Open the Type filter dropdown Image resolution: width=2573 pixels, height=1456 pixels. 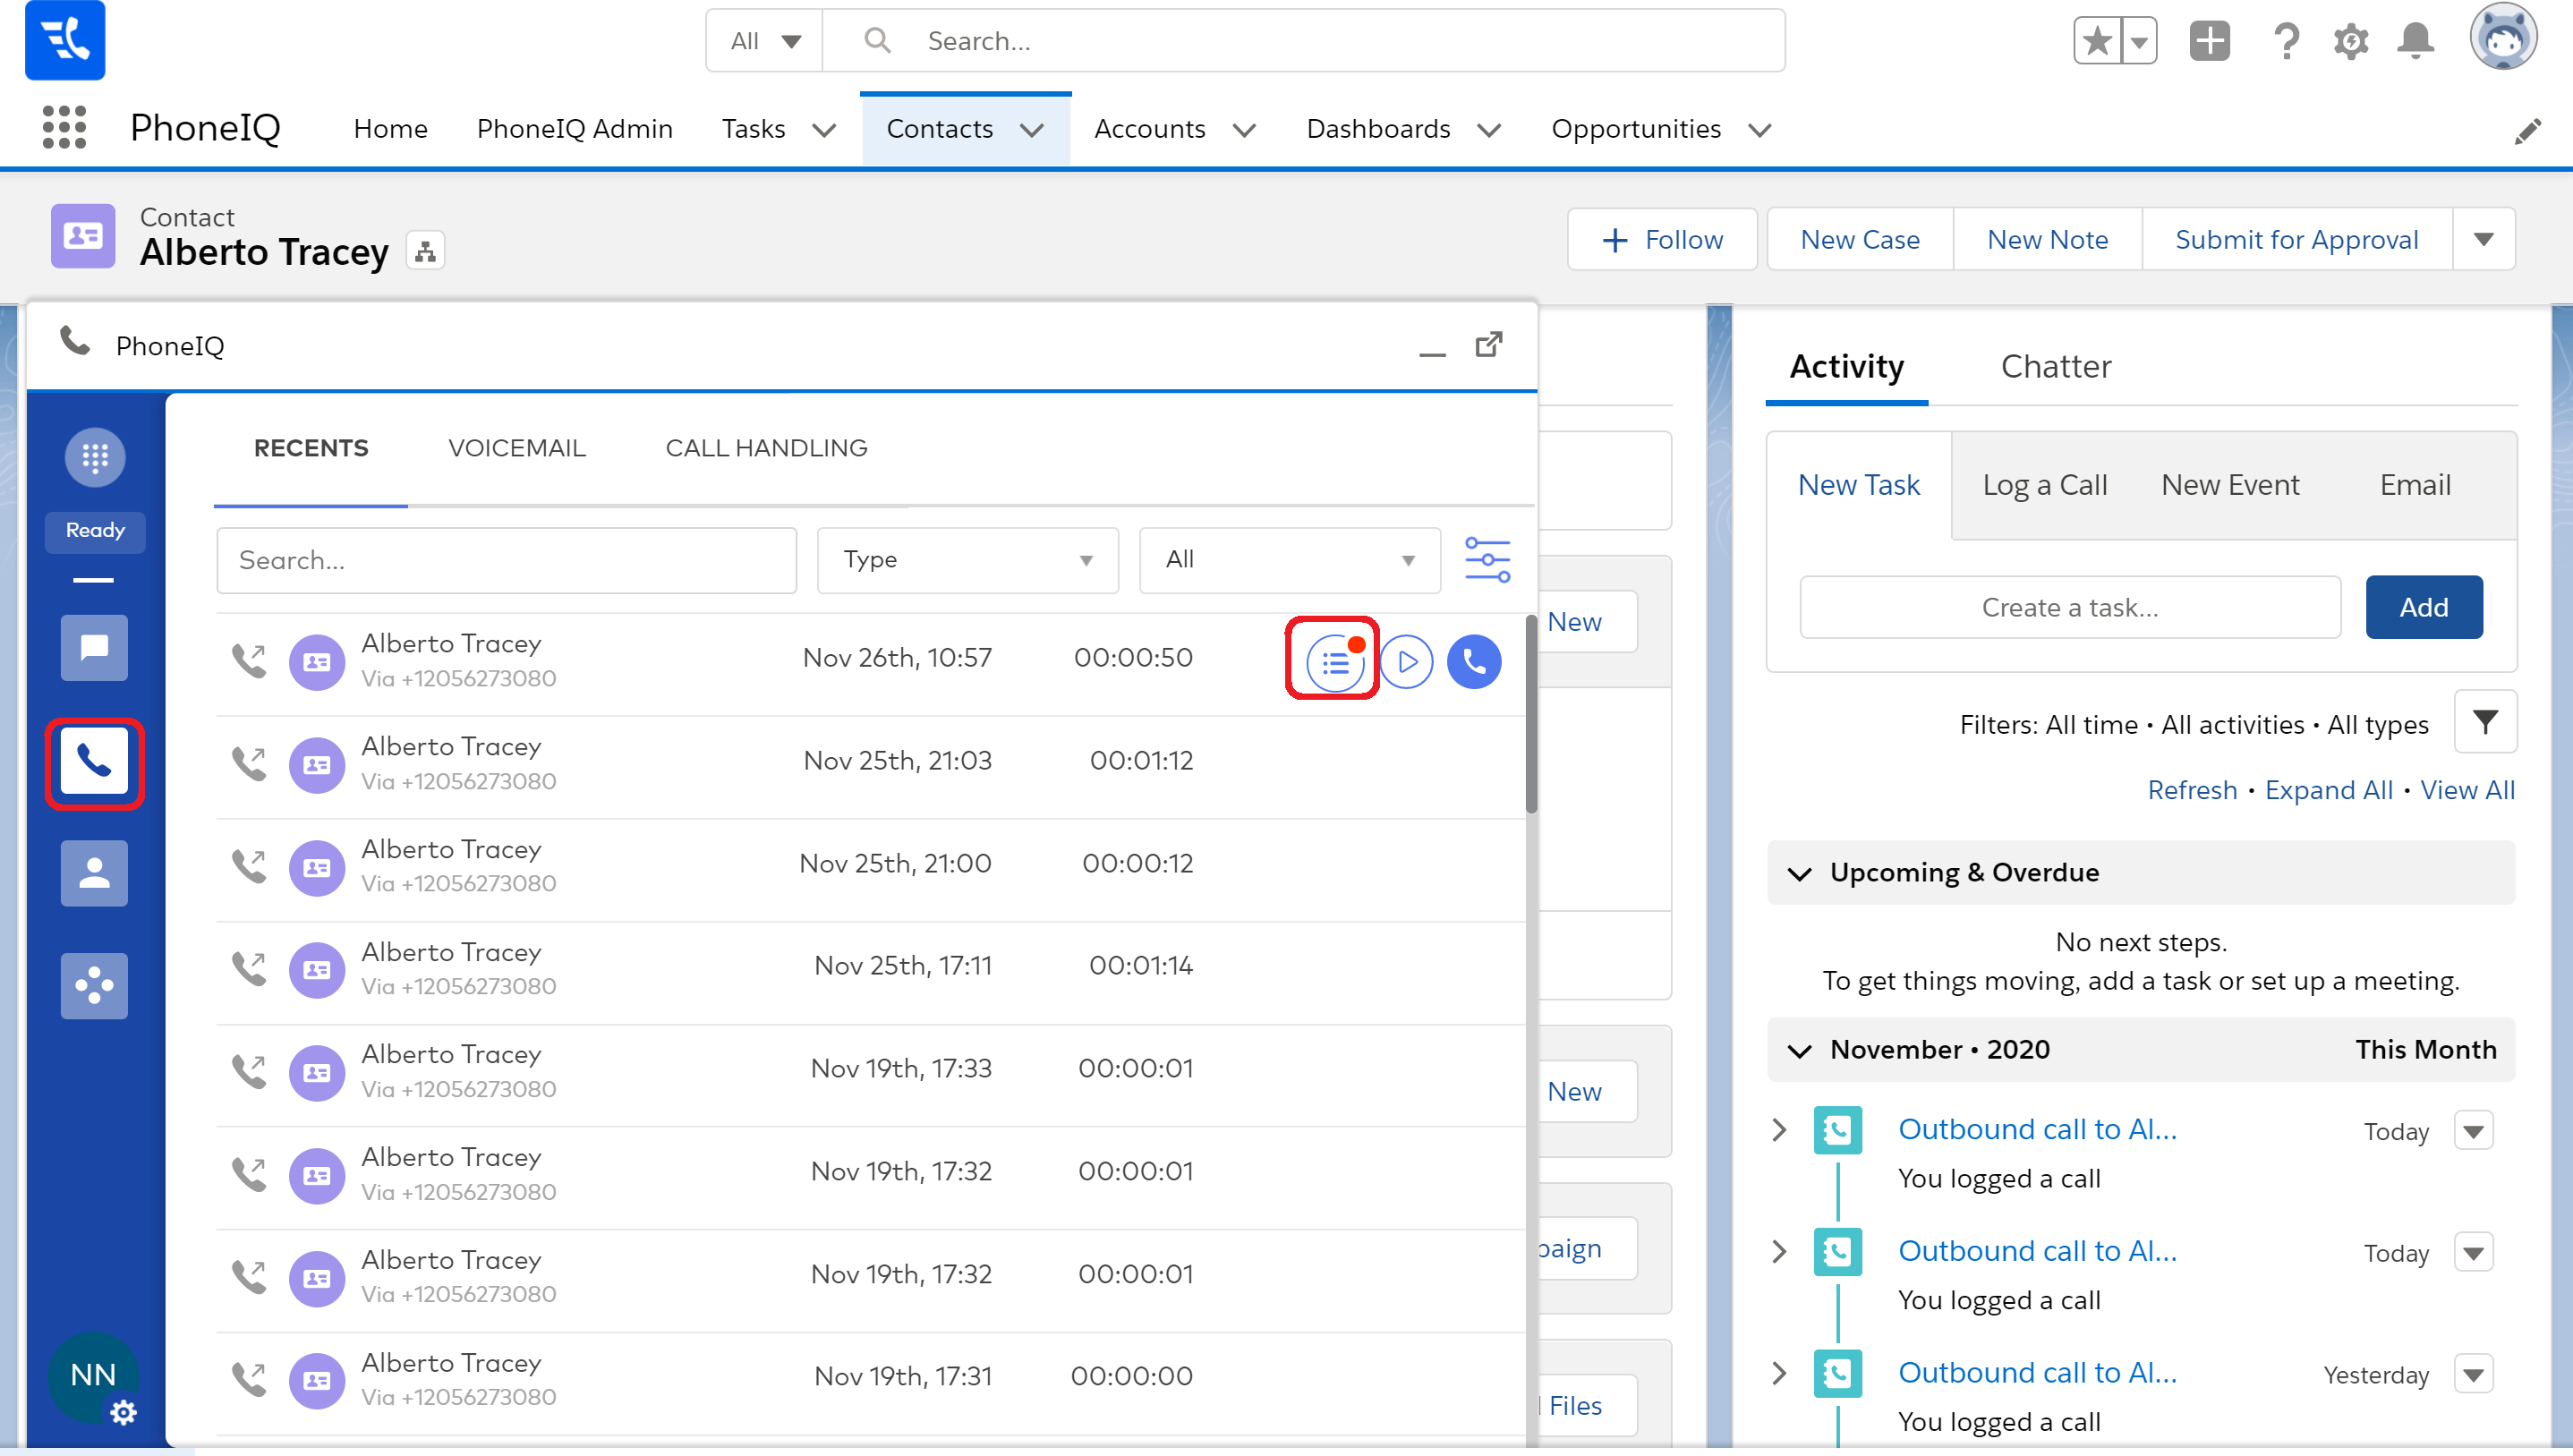tap(967, 560)
